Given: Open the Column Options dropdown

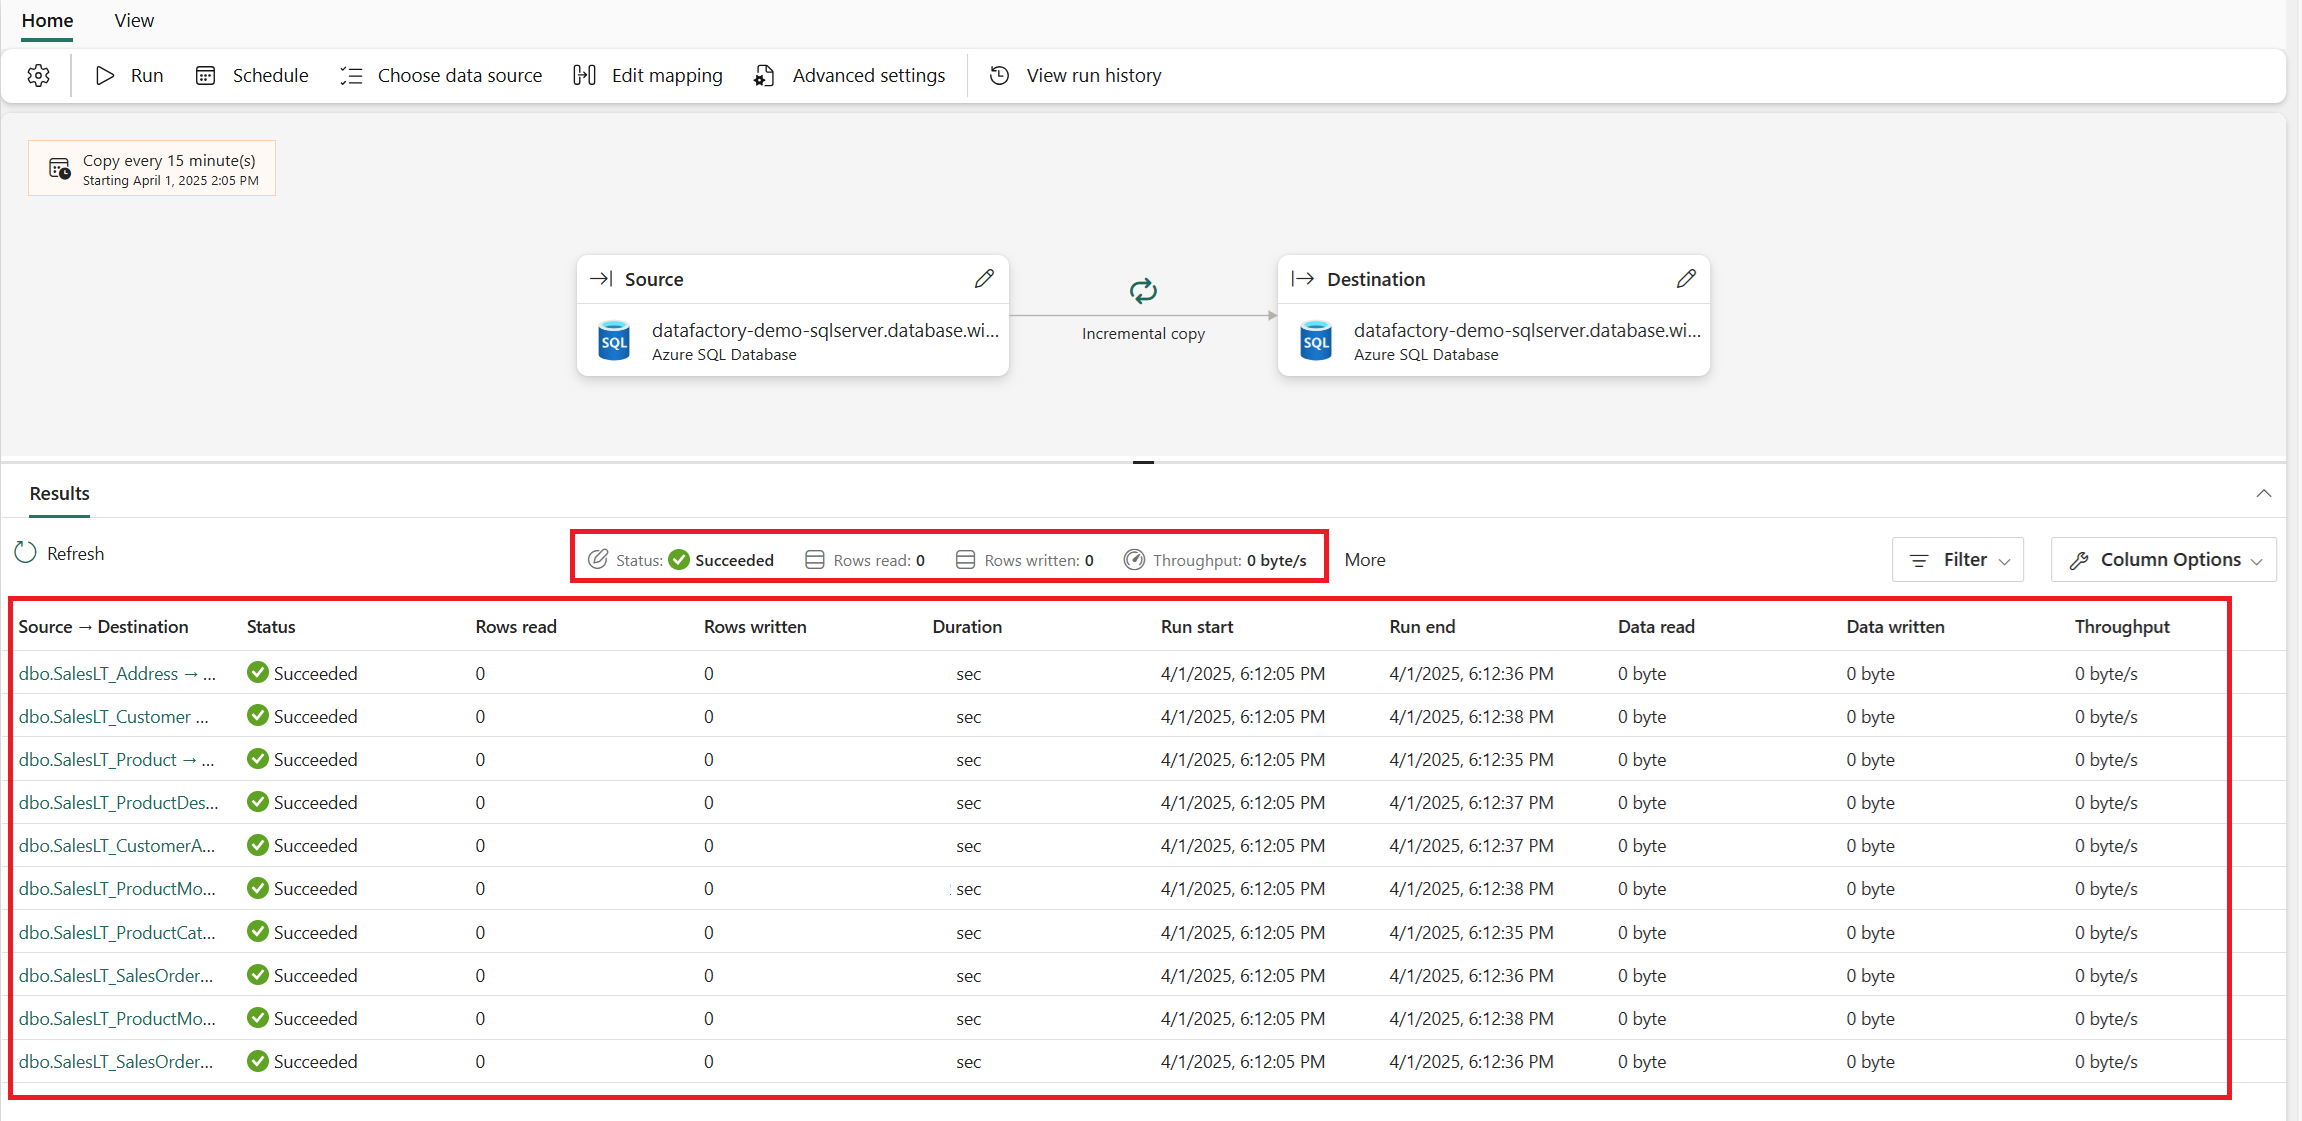Looking at the screenshot, I should pos(2163,560).
